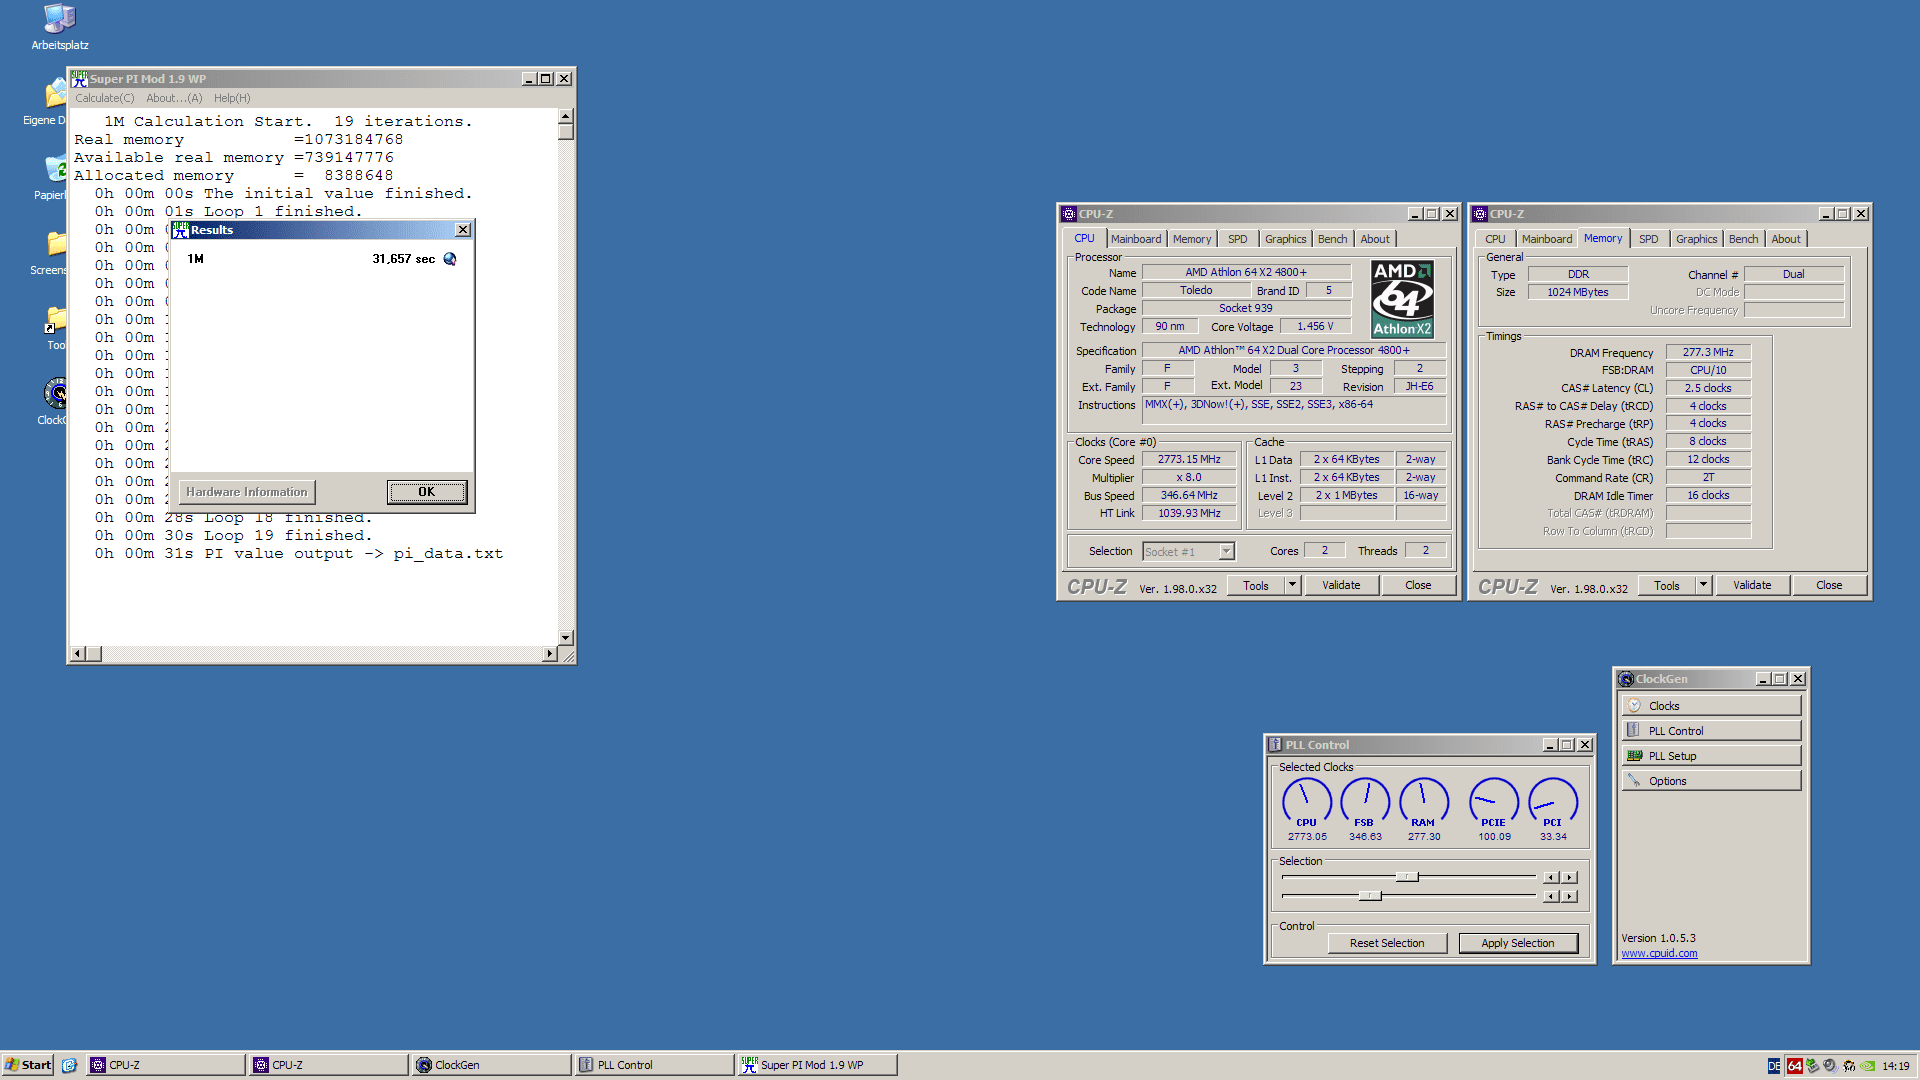
Task: Click the lower Selection slider thumb
Action: [x=1370, y=896]
